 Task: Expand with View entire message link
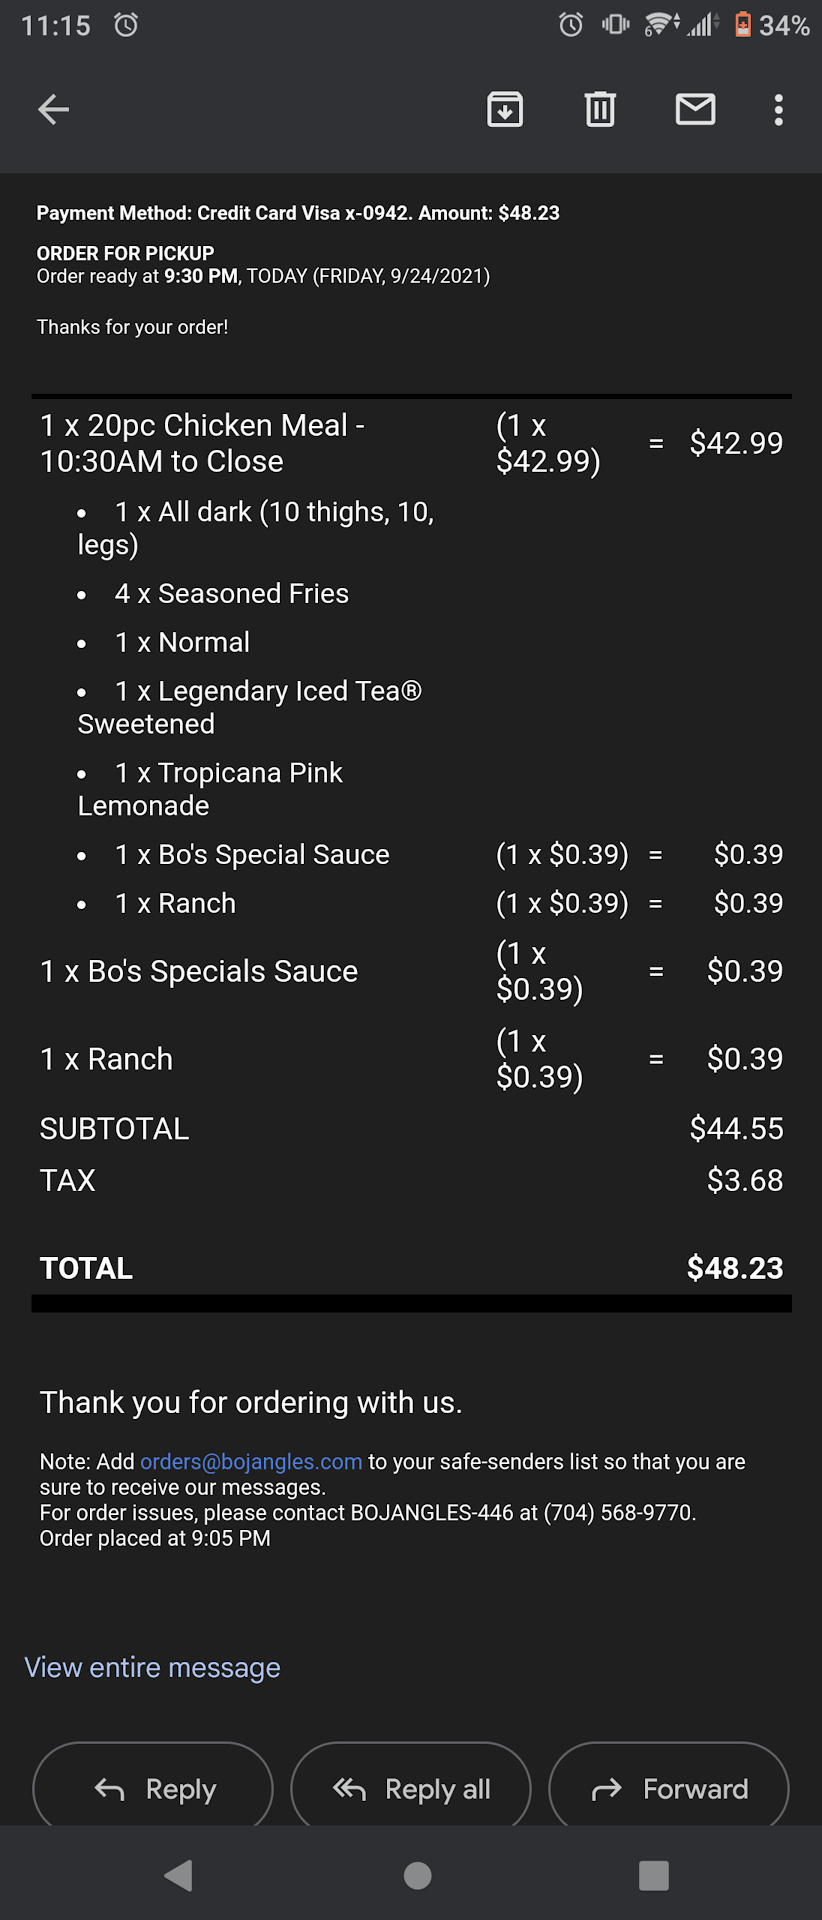point(152,1668)
